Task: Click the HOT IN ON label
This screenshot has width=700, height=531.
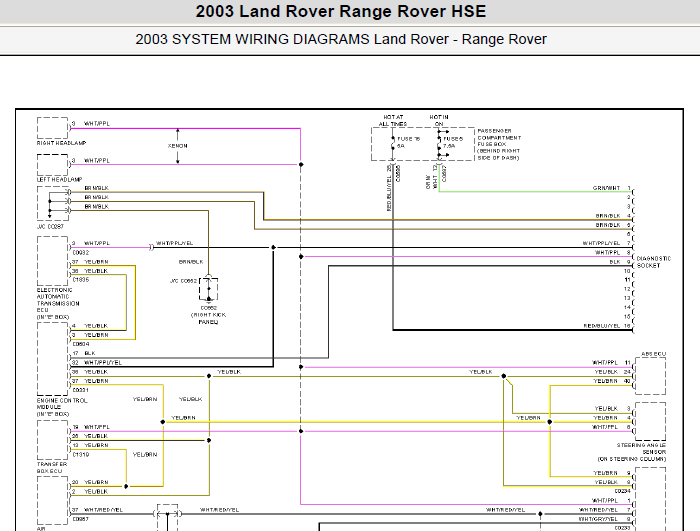Action: pyautogui.click(x=439, y=121)
